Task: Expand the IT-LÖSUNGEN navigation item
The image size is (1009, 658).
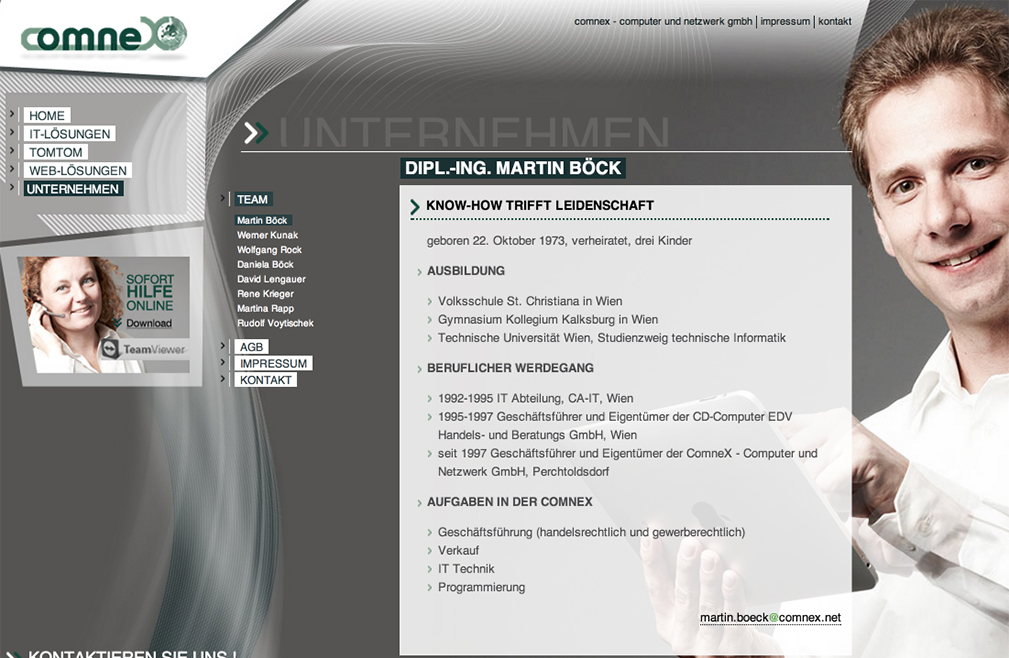Action: point(70,134)
